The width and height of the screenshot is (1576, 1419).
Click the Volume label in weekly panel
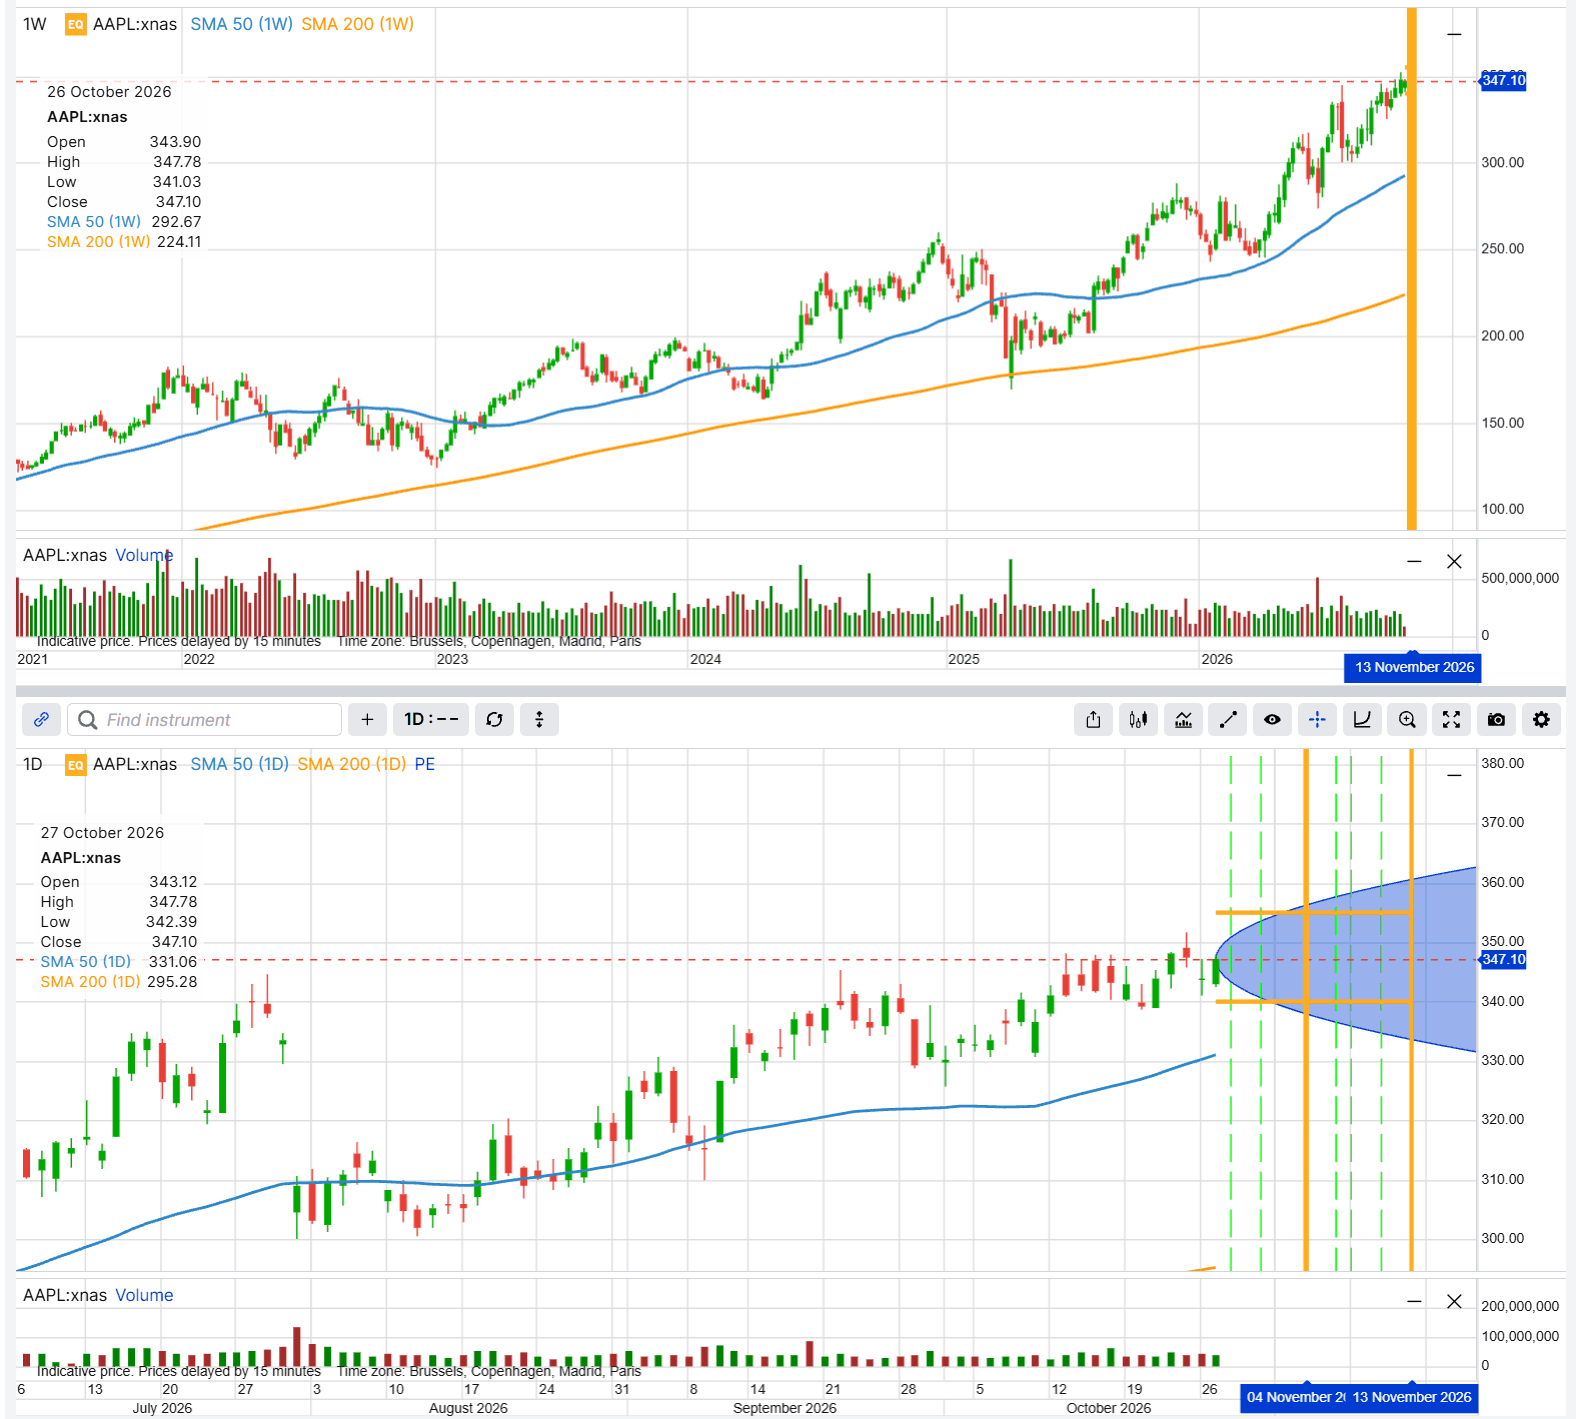144,555
